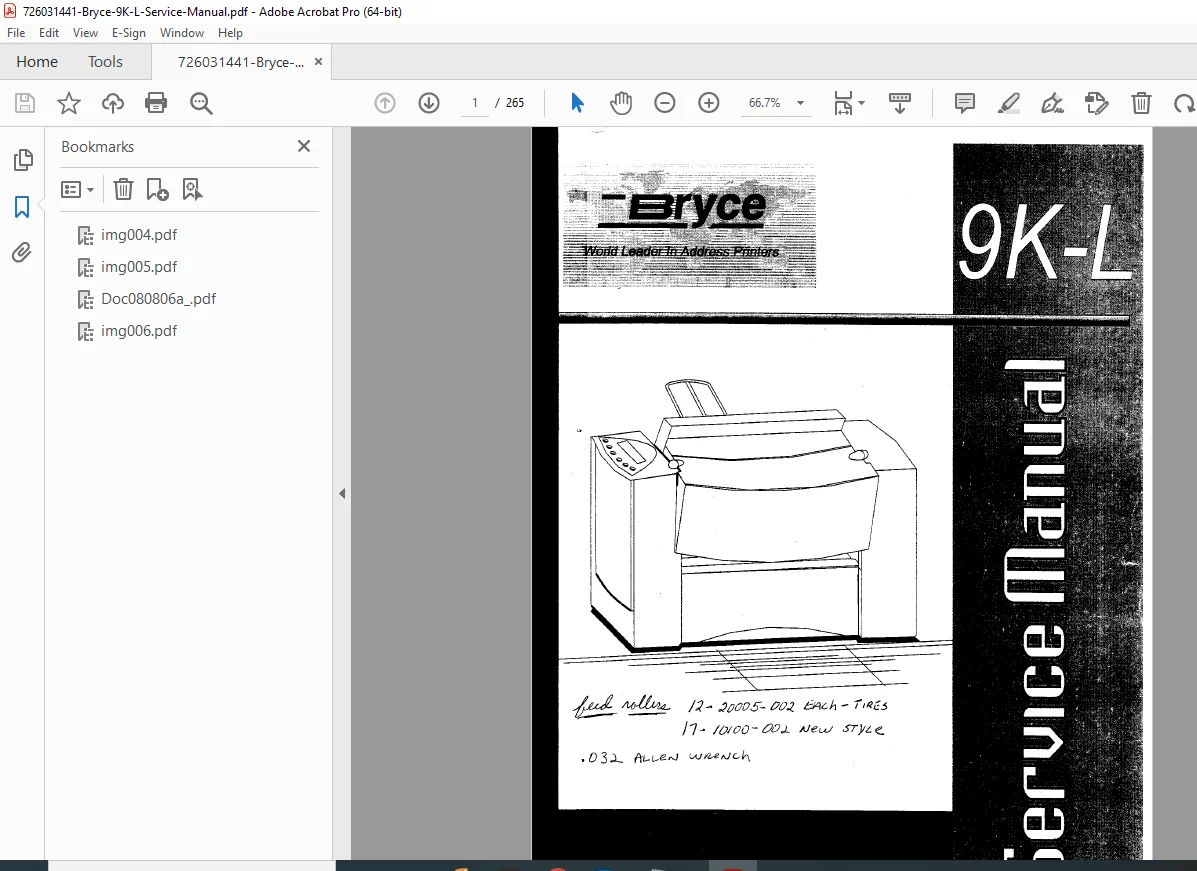
Task: Click the upload to cloud icon
Action: (113, 103)
